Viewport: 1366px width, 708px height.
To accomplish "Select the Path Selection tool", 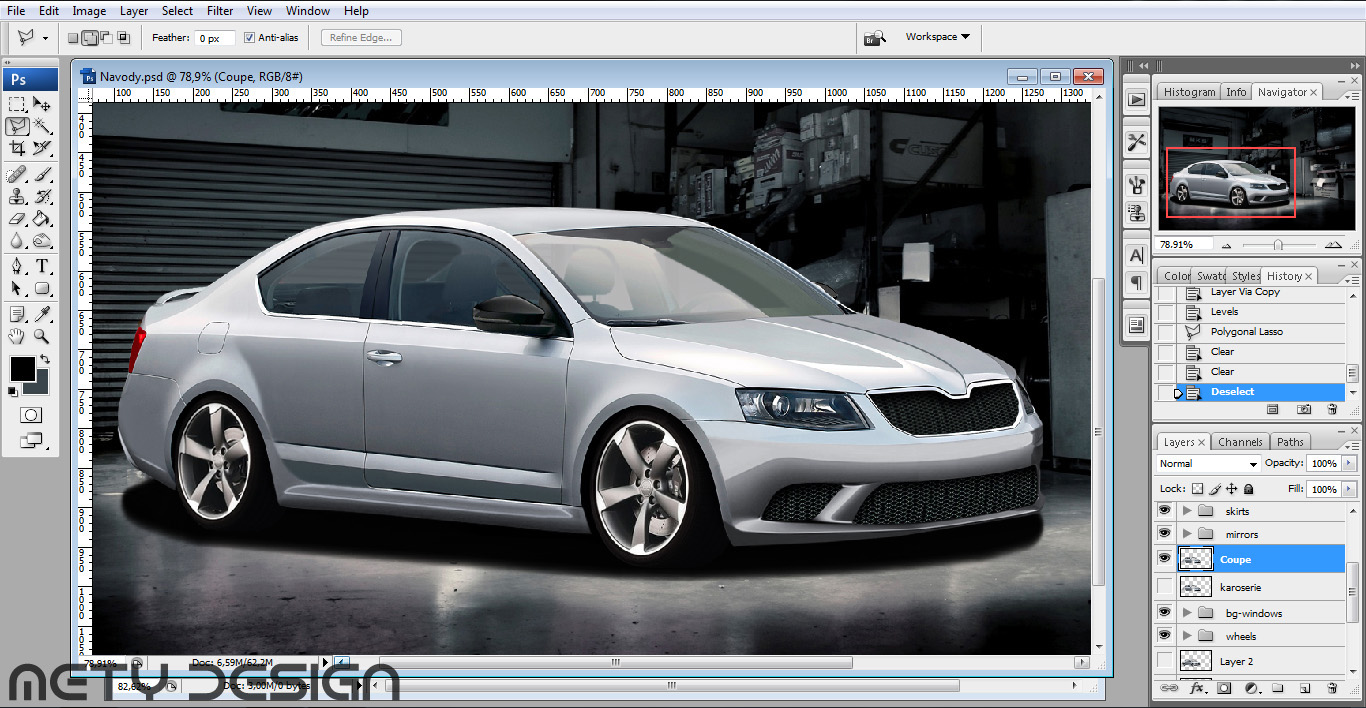I will 17,289.
